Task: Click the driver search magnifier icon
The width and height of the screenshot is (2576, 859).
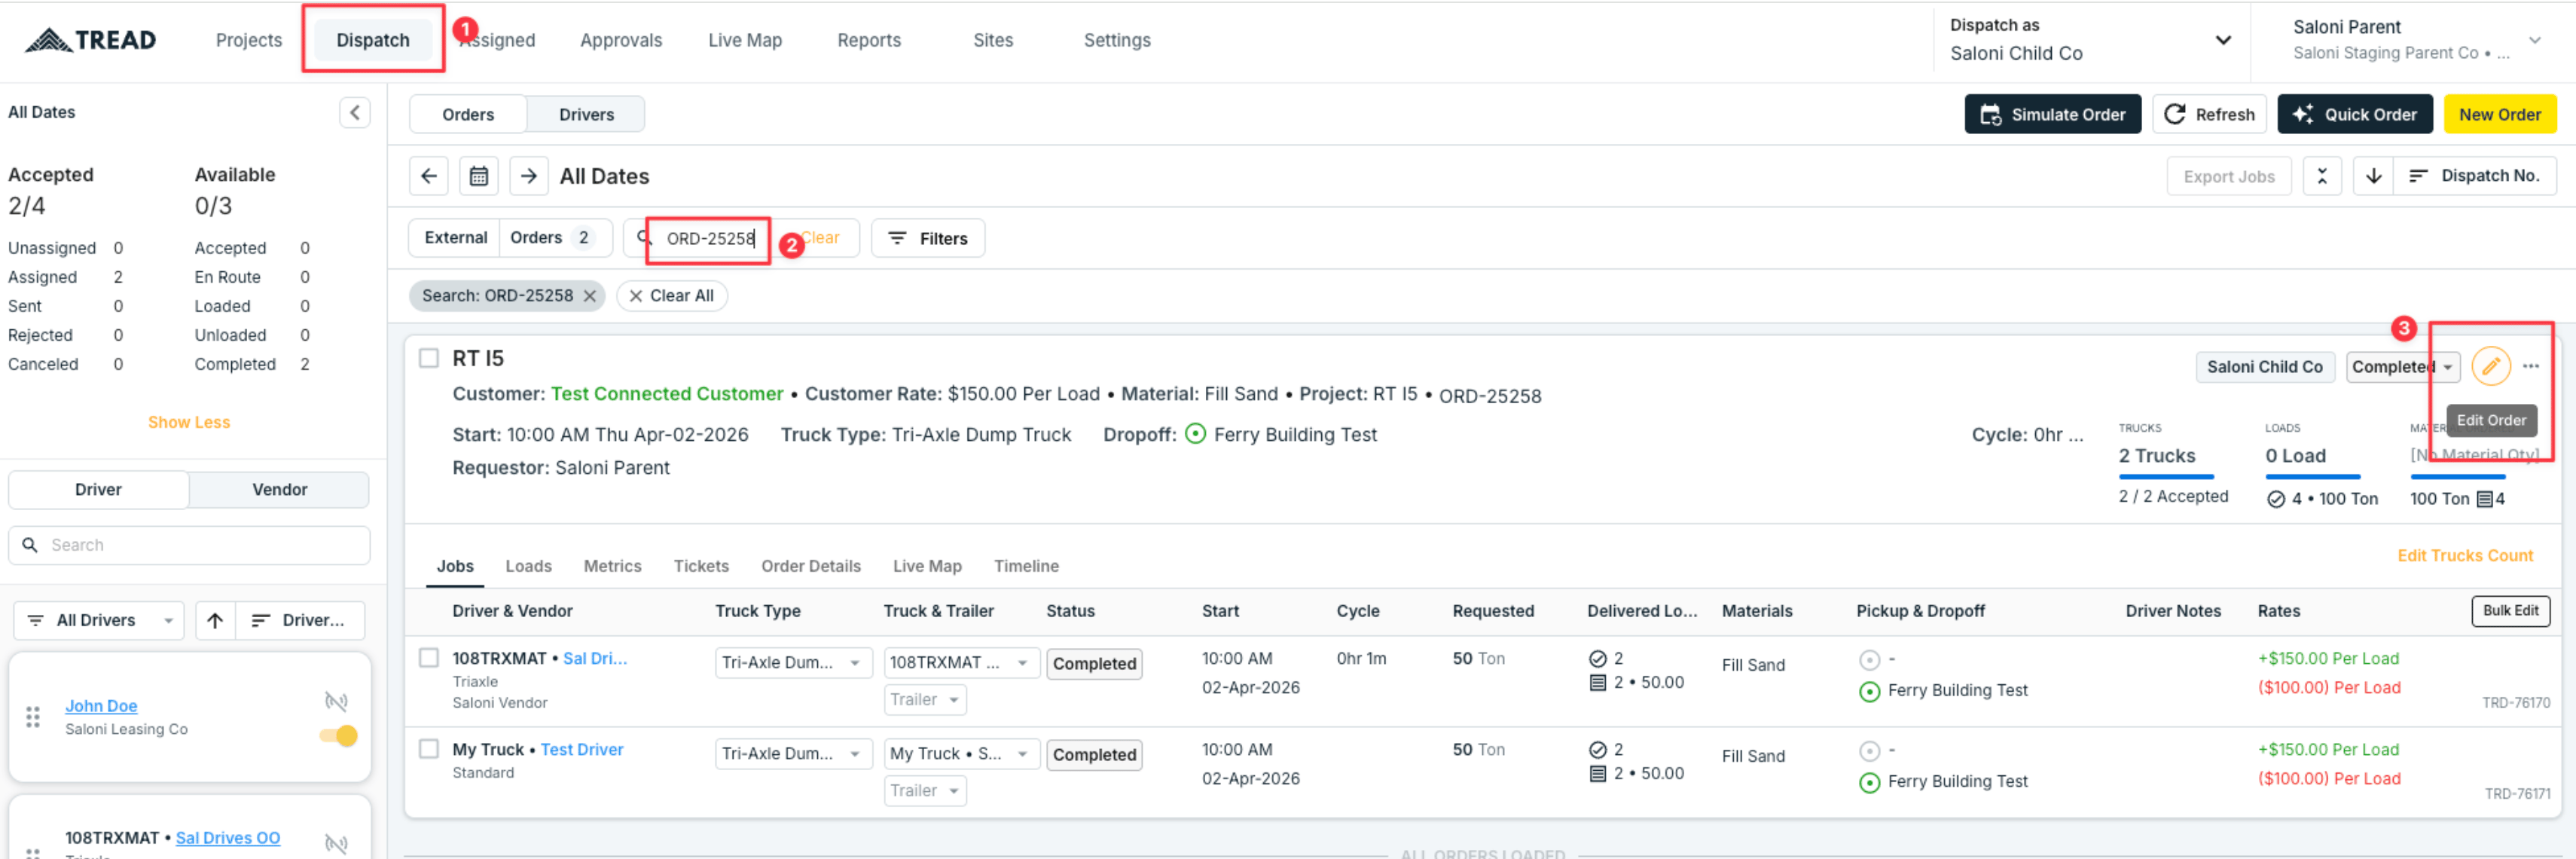Action: tap(30, 545)
